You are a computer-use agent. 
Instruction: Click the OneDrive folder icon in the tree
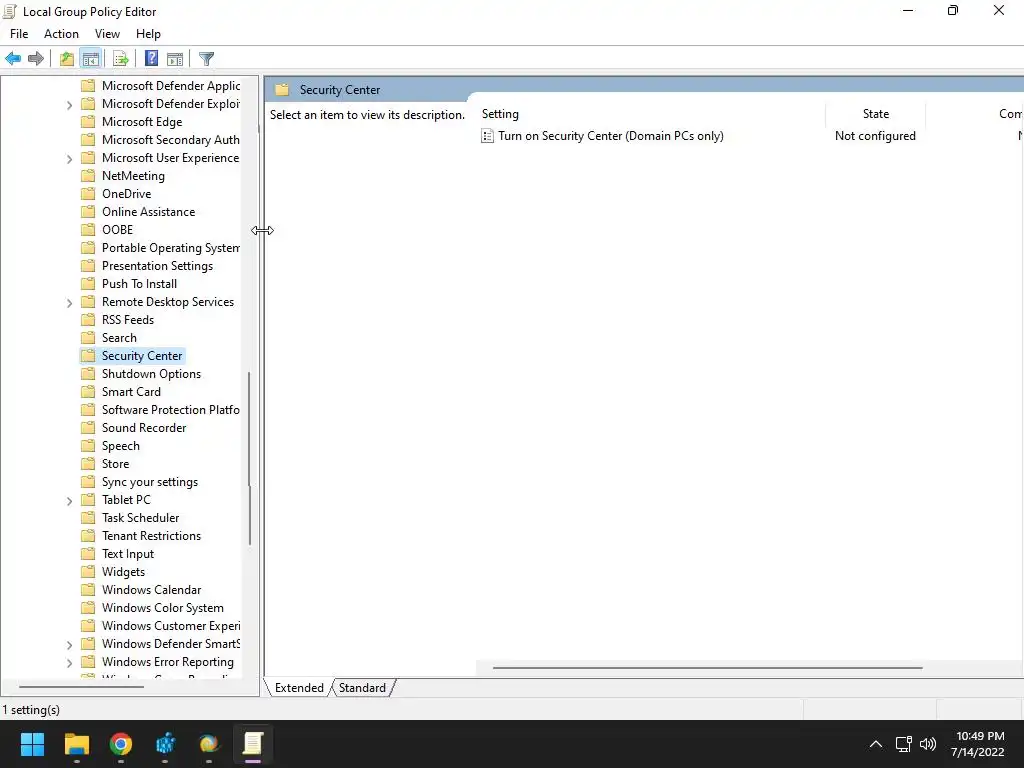(88, 194)
